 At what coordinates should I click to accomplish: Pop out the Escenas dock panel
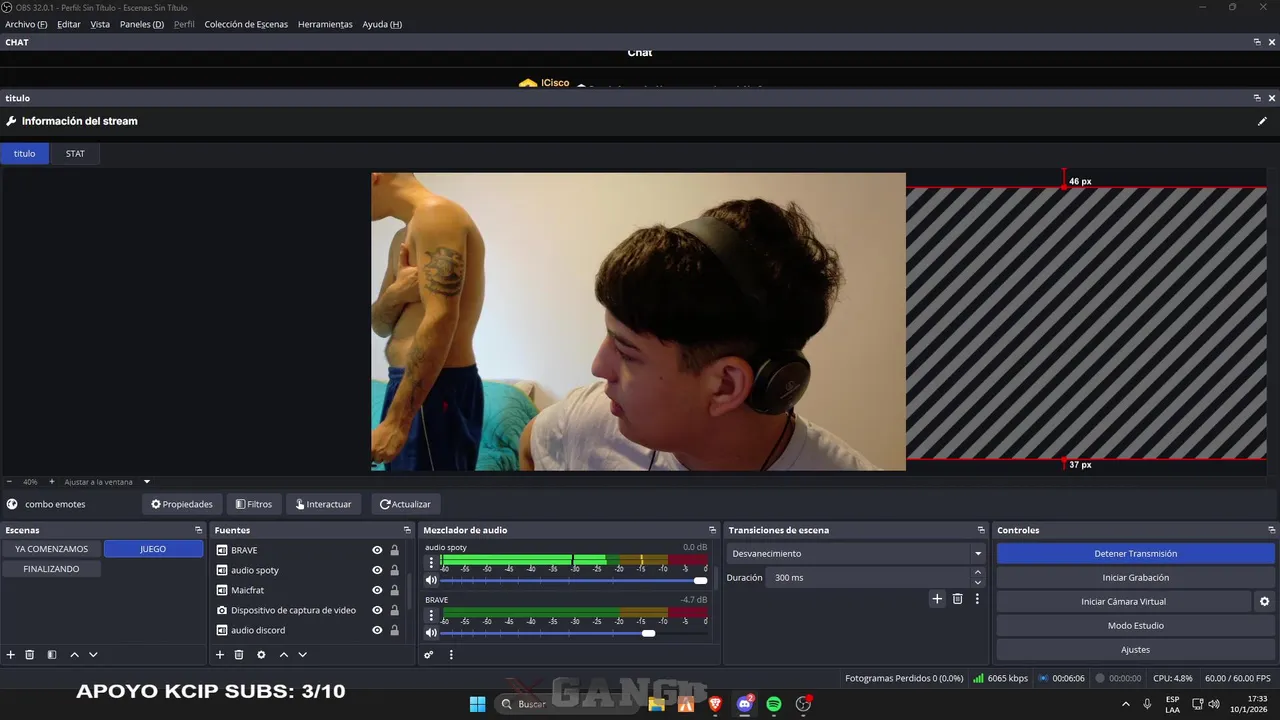198,530
